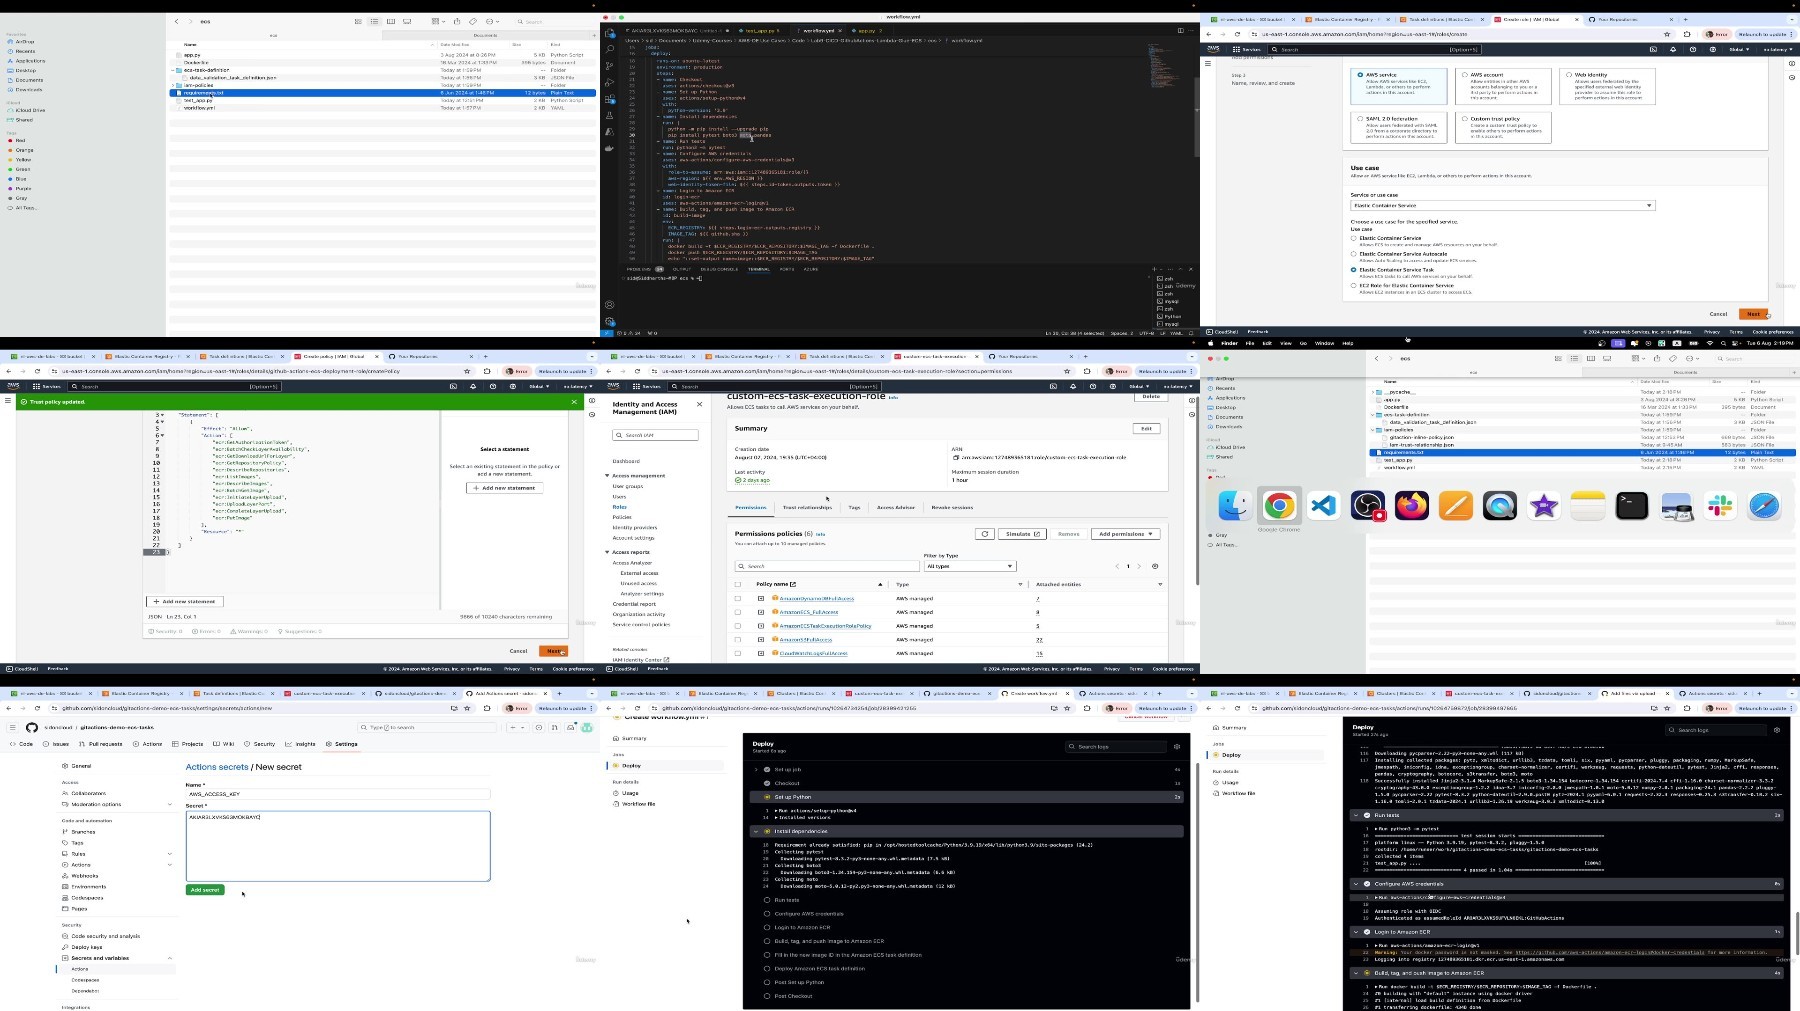Image resolution: width=1800 pixels, height=1011 pixels.
Task: Select OBS Studio in the app switcher
Action: (x=1368, y=506)
